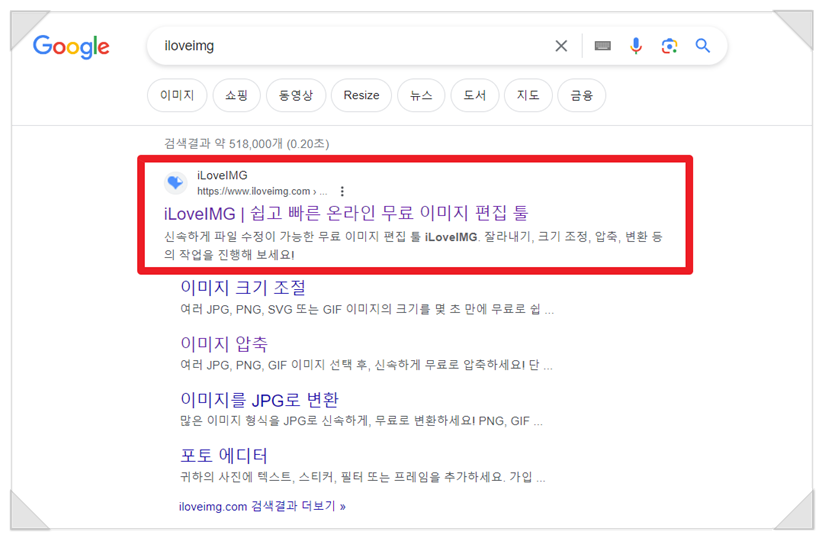Clear the search box with X icon
Image resolution: width=824 pixels, height=540 pixels.
pos(561,46)
